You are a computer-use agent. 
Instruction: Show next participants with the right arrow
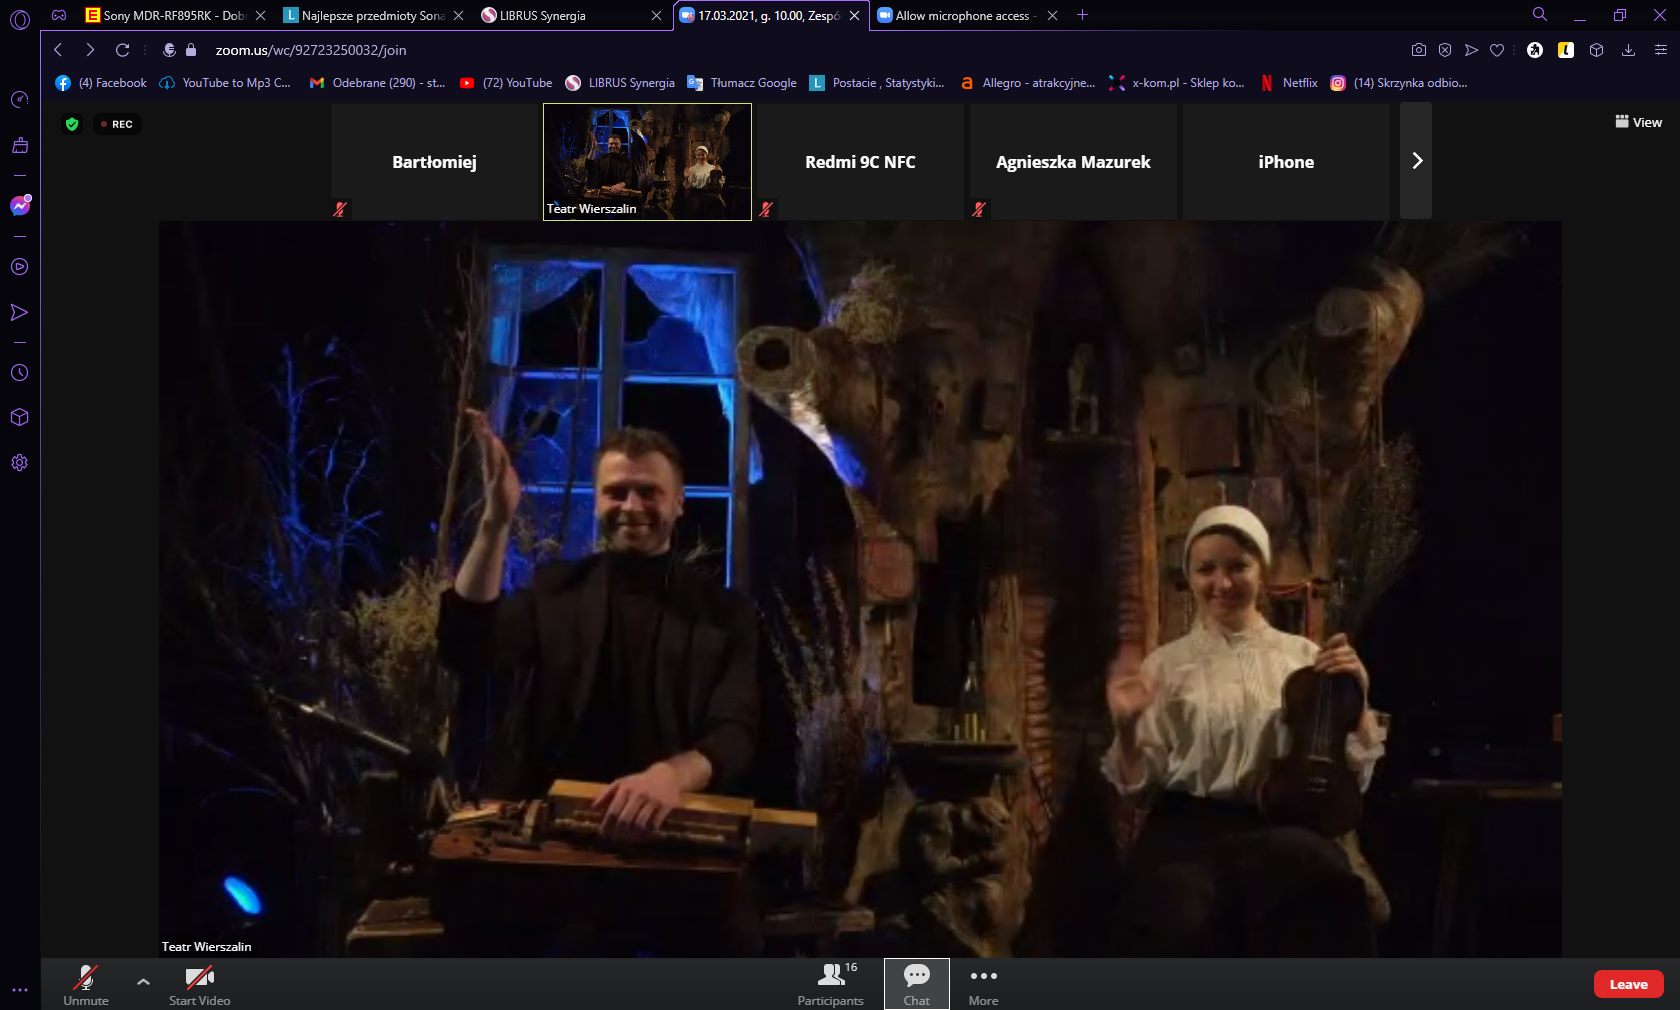[x=1416, y=161]
